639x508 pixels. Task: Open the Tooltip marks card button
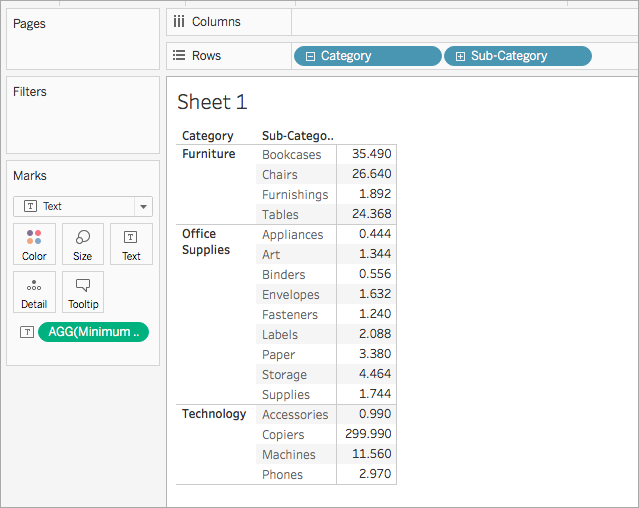(x=83, y=292)
